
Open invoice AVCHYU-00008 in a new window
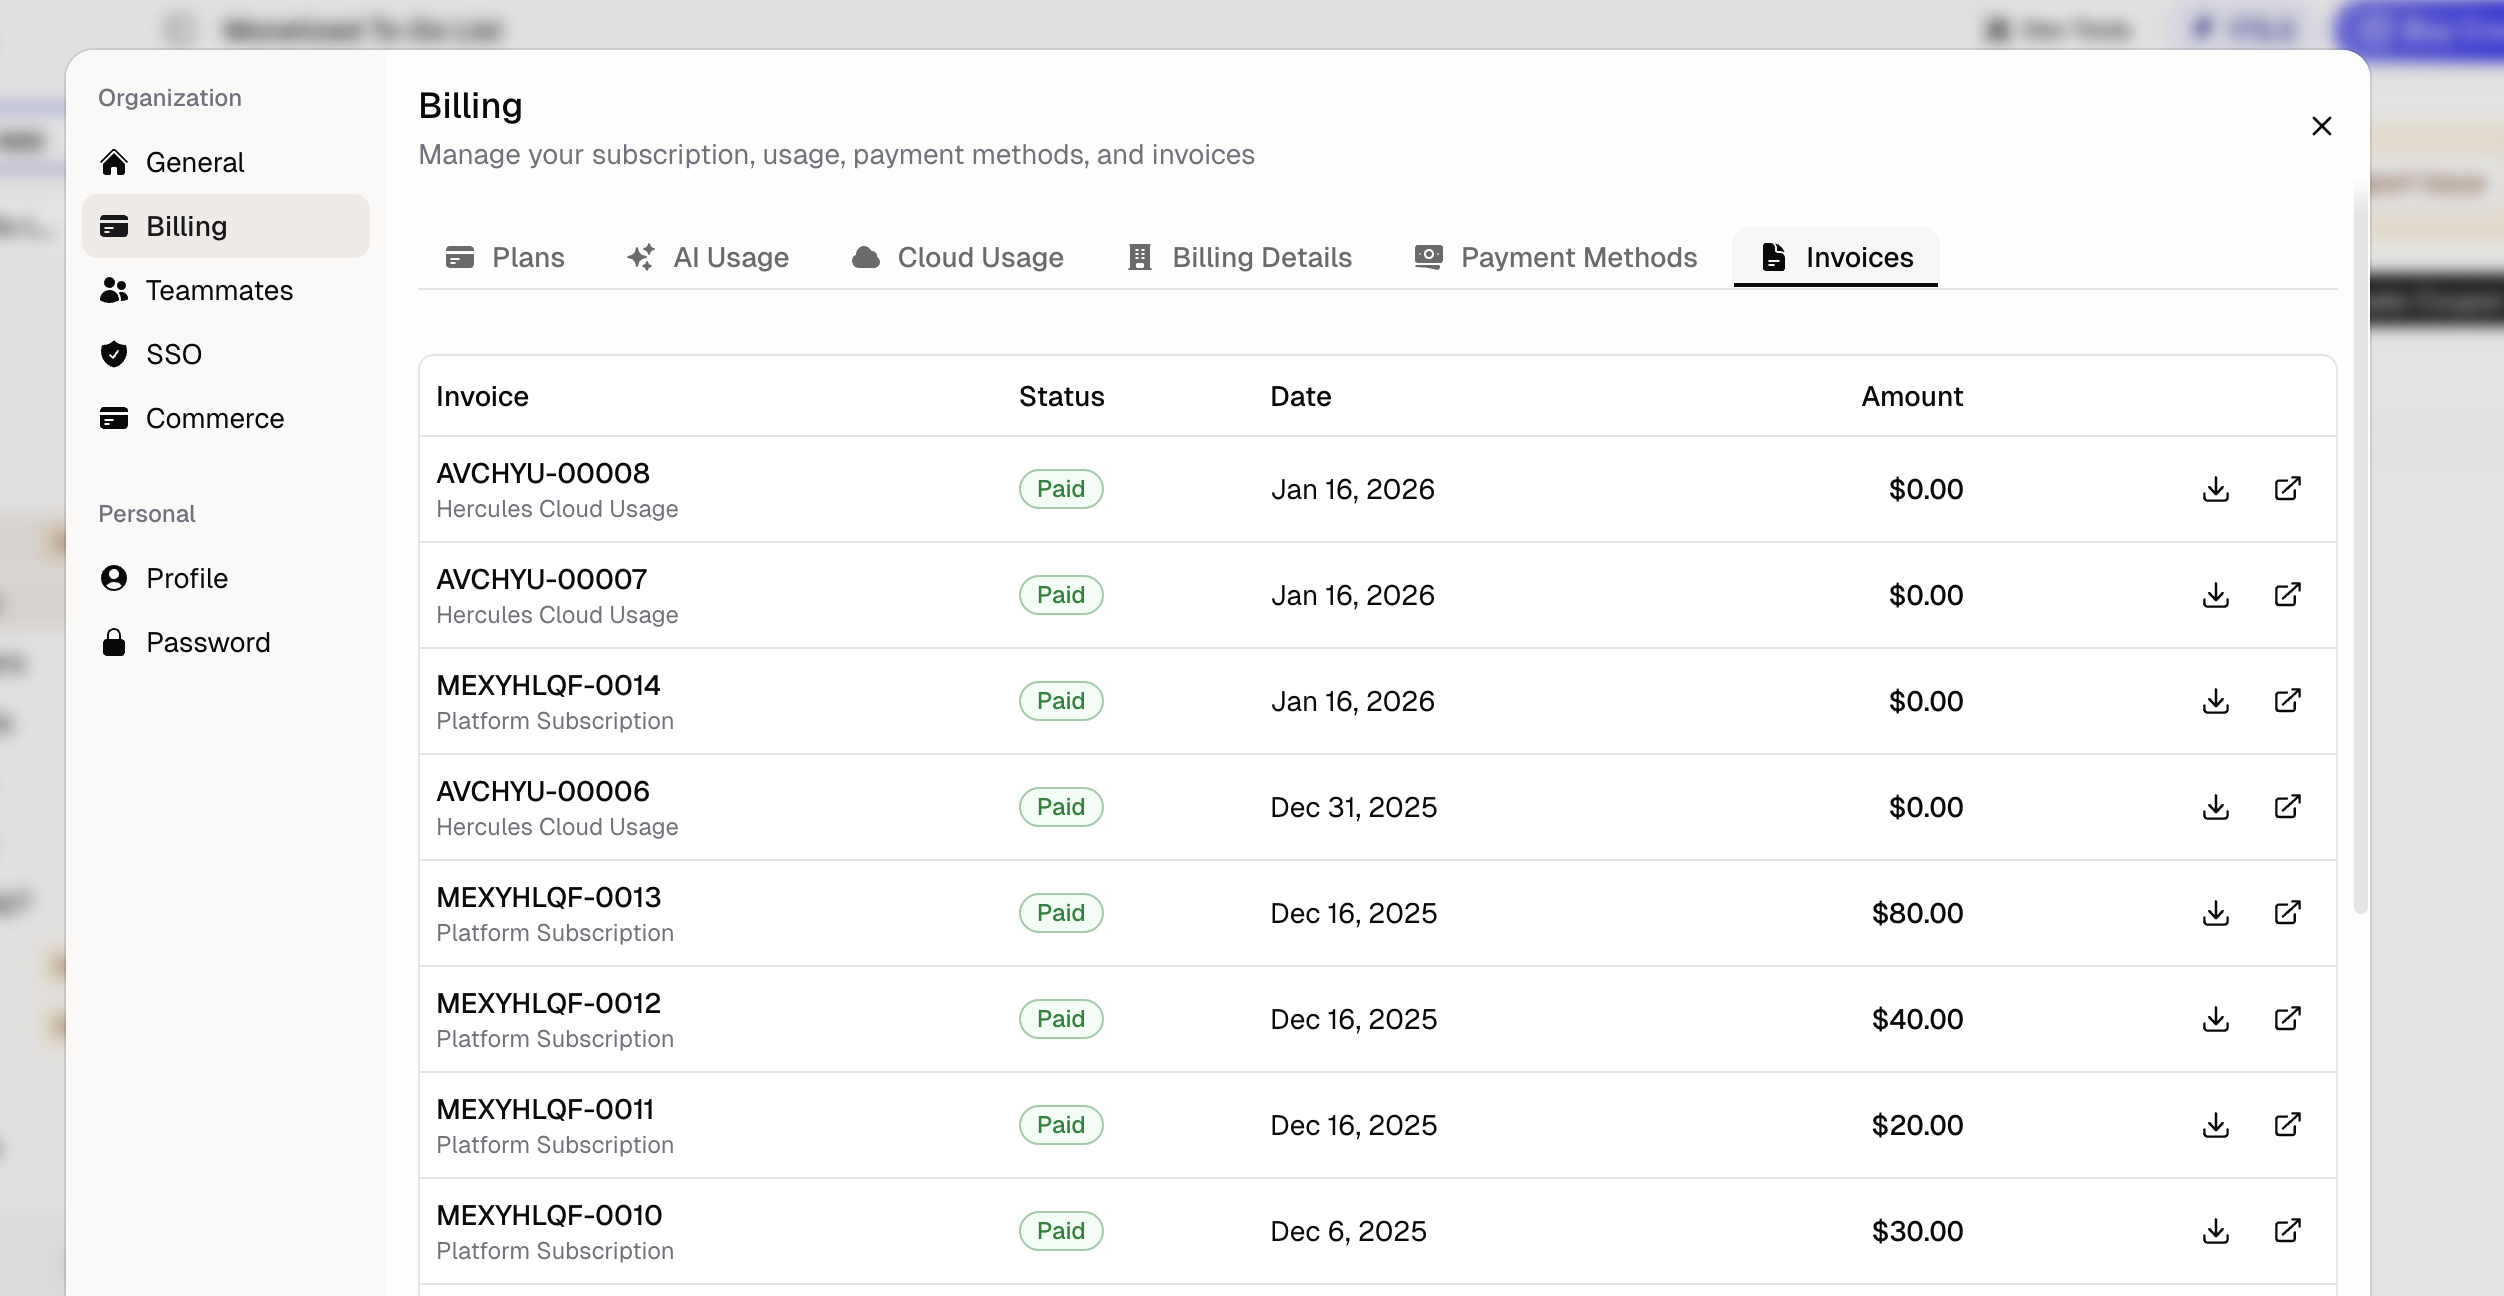tap(2288, 489)
